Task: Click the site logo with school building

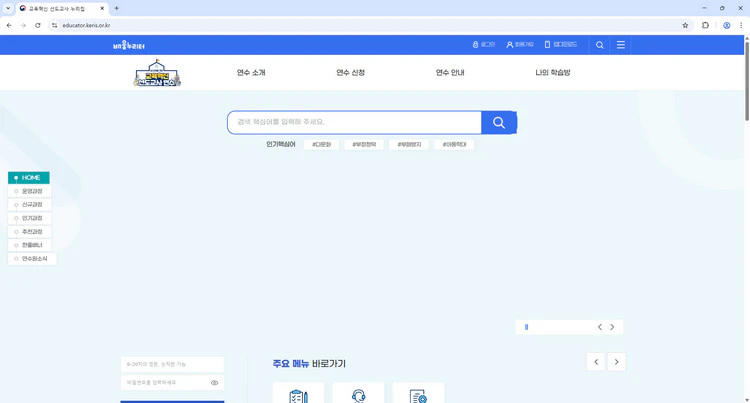Action: tap(157, 74)
